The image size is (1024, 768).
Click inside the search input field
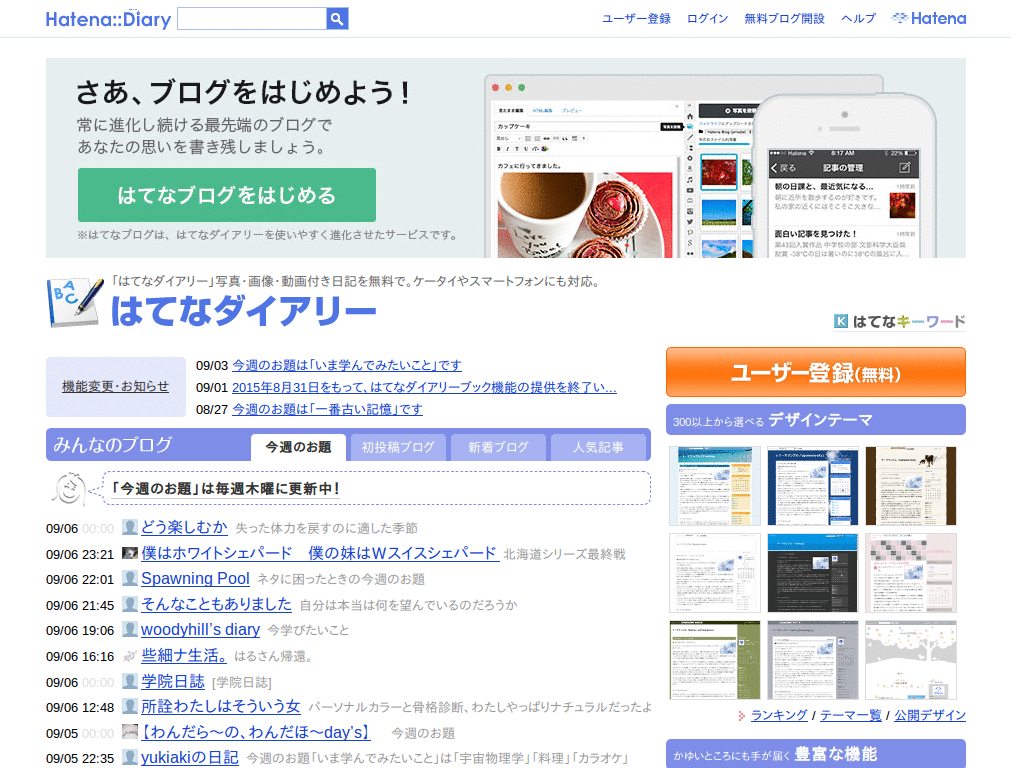[251, 18]
